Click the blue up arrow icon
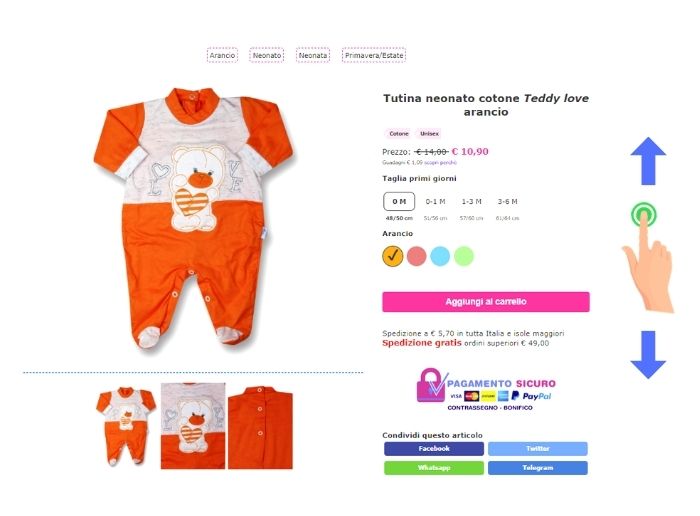 point(648,161)
